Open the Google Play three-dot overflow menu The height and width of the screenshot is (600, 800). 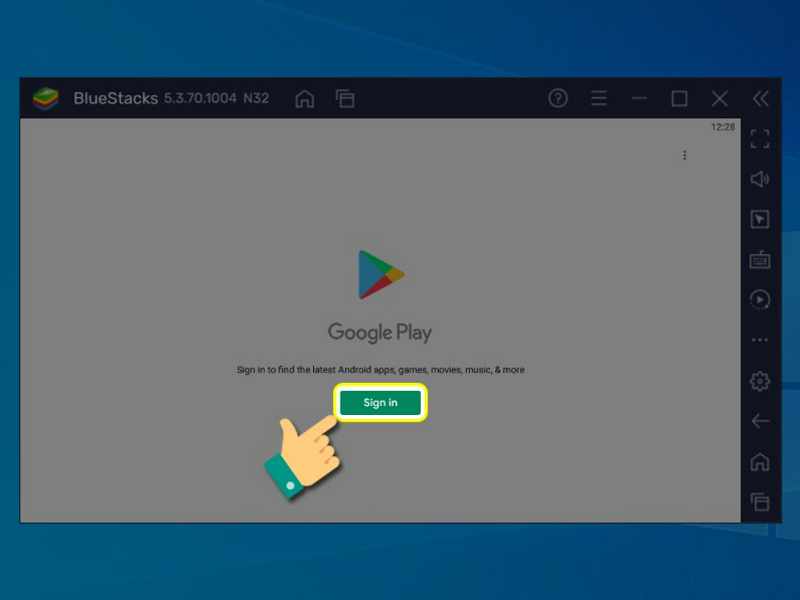(684, 155)
